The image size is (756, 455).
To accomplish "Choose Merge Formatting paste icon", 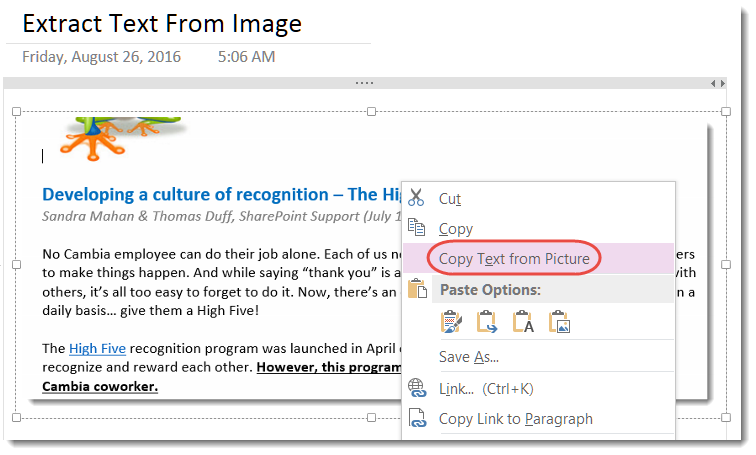I will coord(487,322).
